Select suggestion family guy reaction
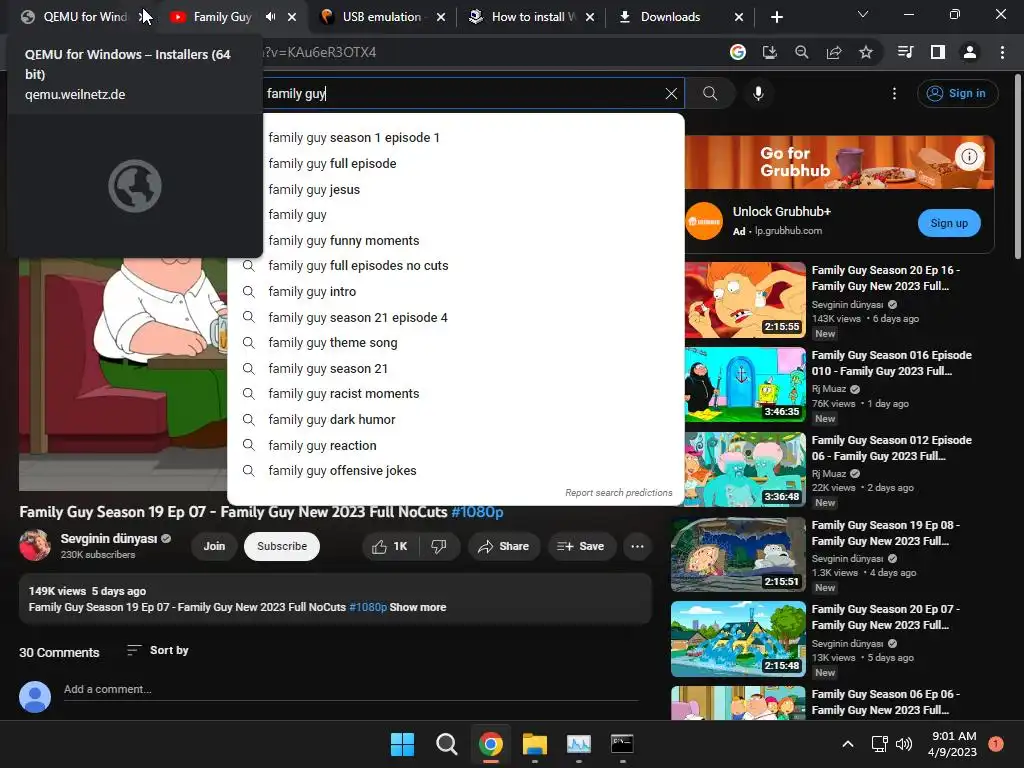The image size is (1024, 768). (456, 445)
